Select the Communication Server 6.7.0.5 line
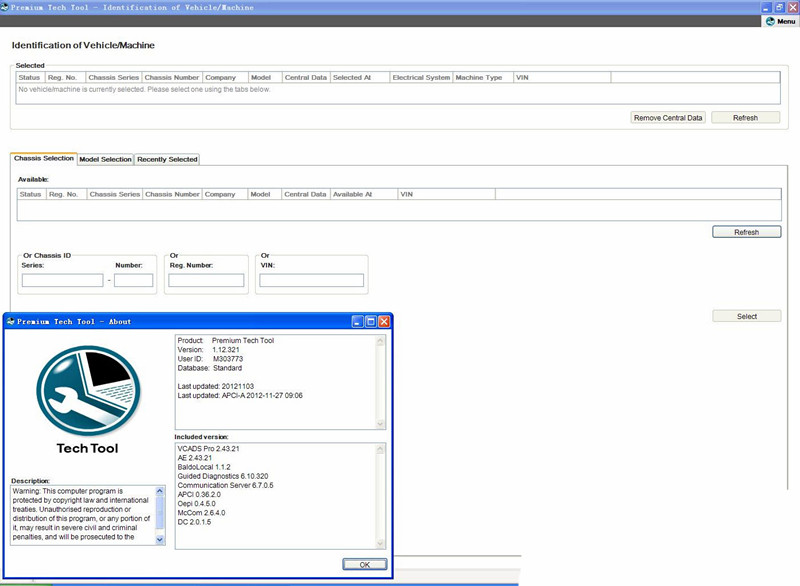This screenshot has height=586, width=800. 226,486
